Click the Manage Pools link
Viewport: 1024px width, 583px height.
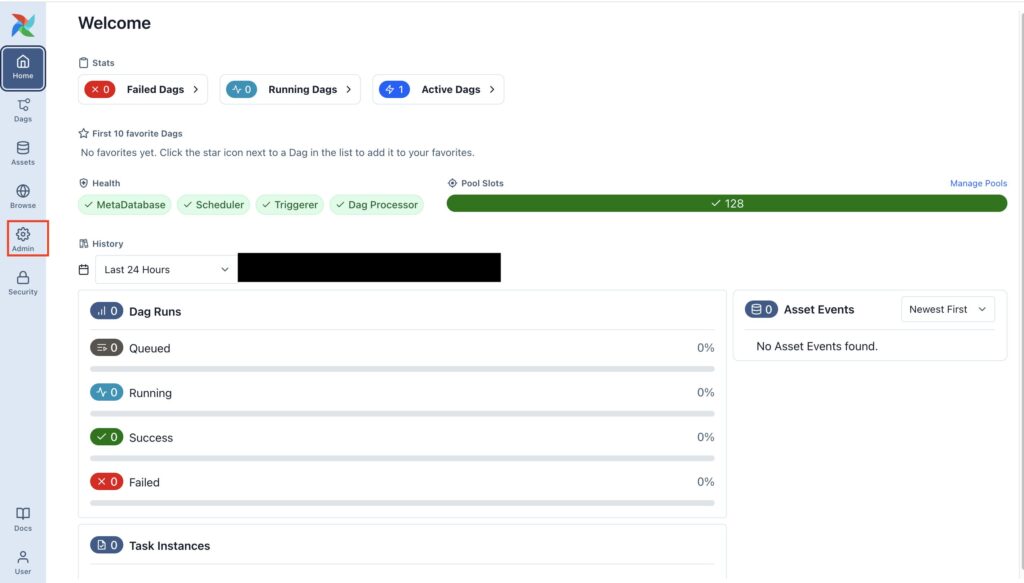pos(978,184)
